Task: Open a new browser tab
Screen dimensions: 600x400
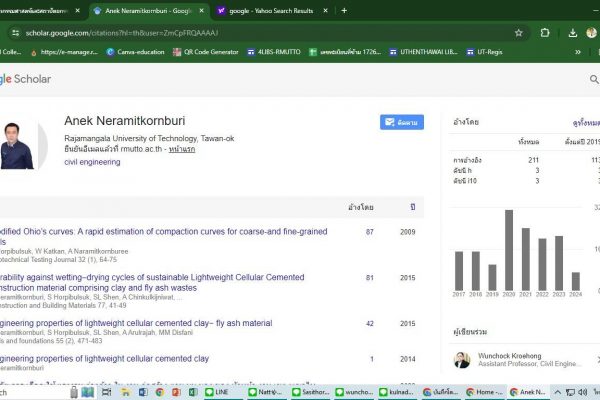Action: [344, 11]
